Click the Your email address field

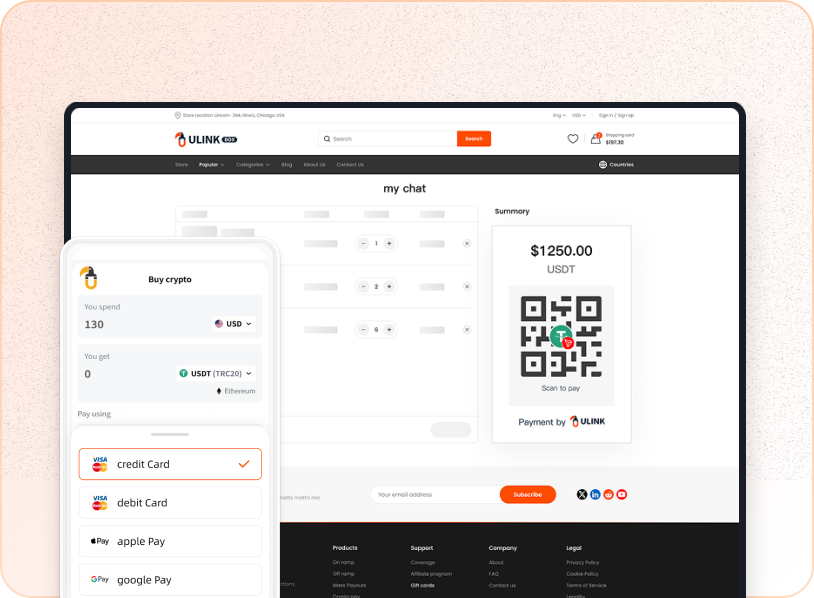(435, 494)
